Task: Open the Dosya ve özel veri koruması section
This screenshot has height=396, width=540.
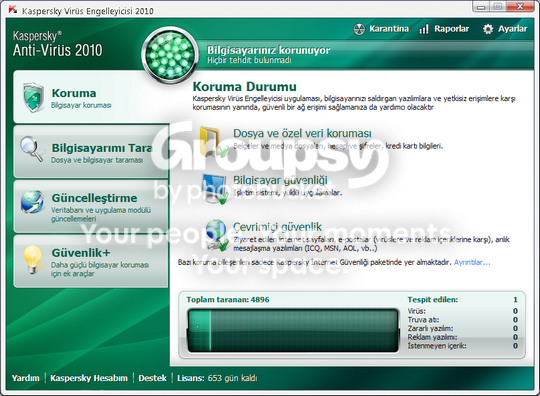Action: click(x=302, y=133)
